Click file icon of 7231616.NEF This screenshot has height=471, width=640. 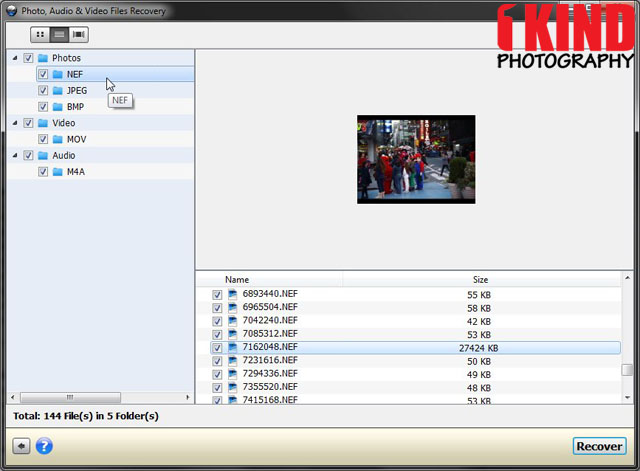[232, 361]
